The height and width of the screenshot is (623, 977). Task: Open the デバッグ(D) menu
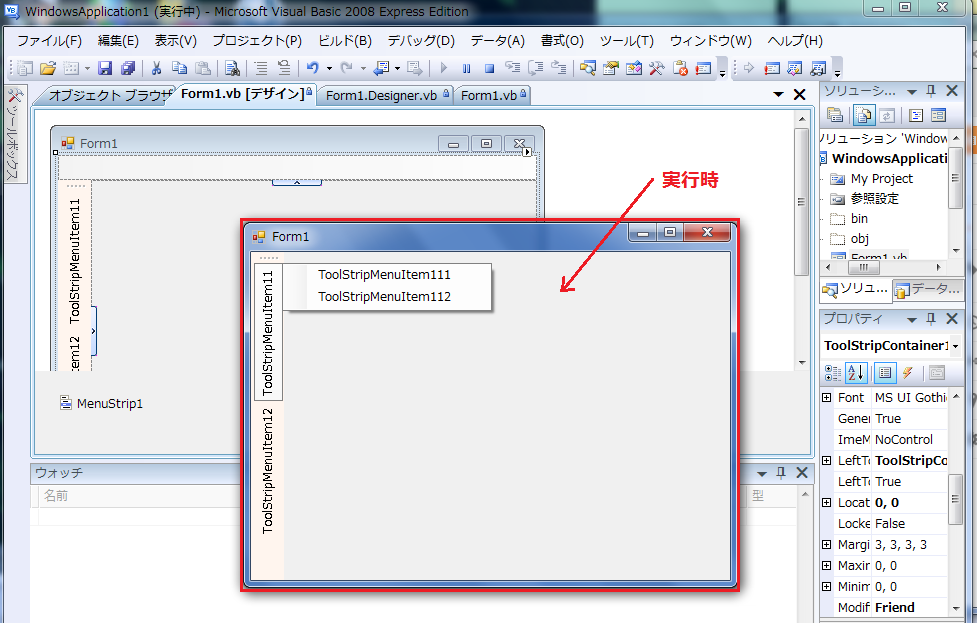[421, 41]
